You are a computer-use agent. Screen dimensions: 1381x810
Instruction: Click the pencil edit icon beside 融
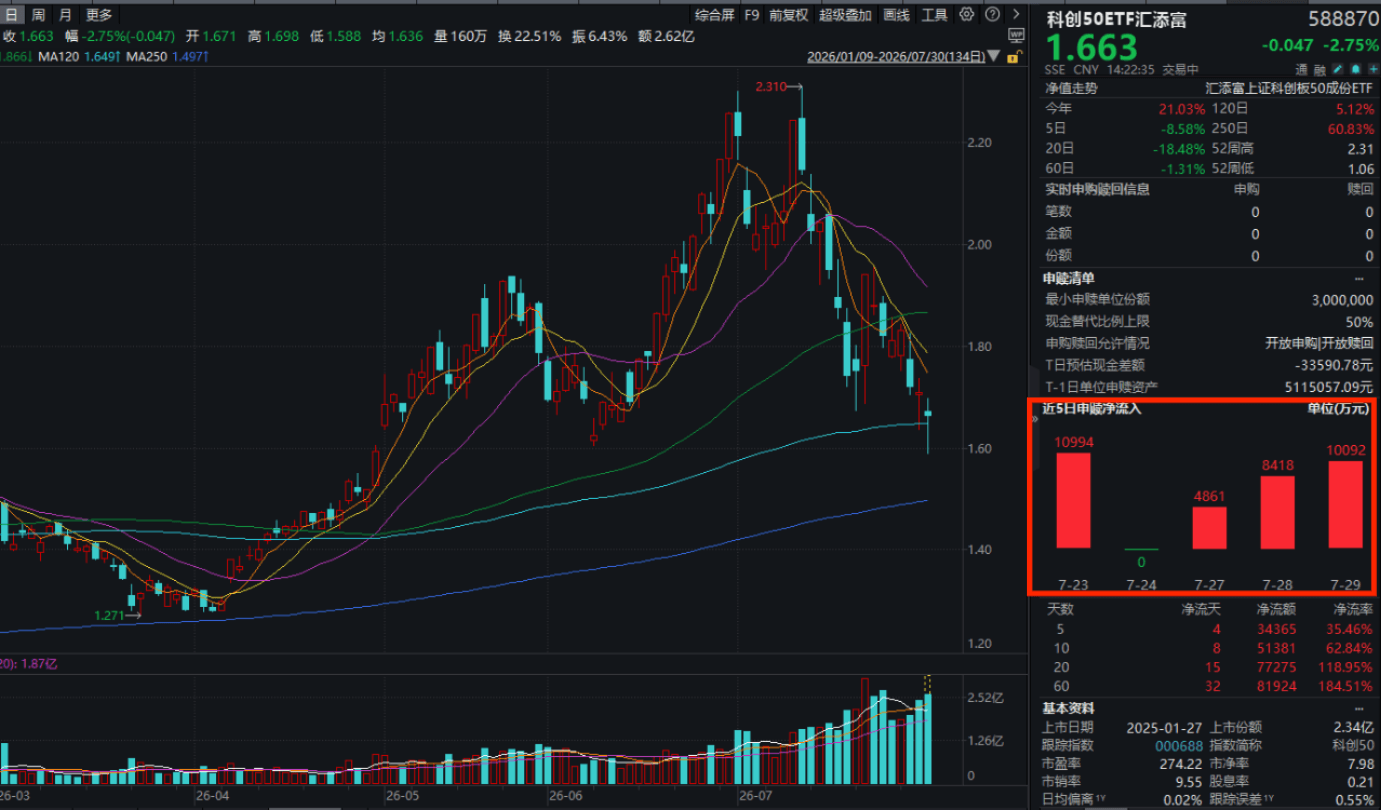[1337, 69]
